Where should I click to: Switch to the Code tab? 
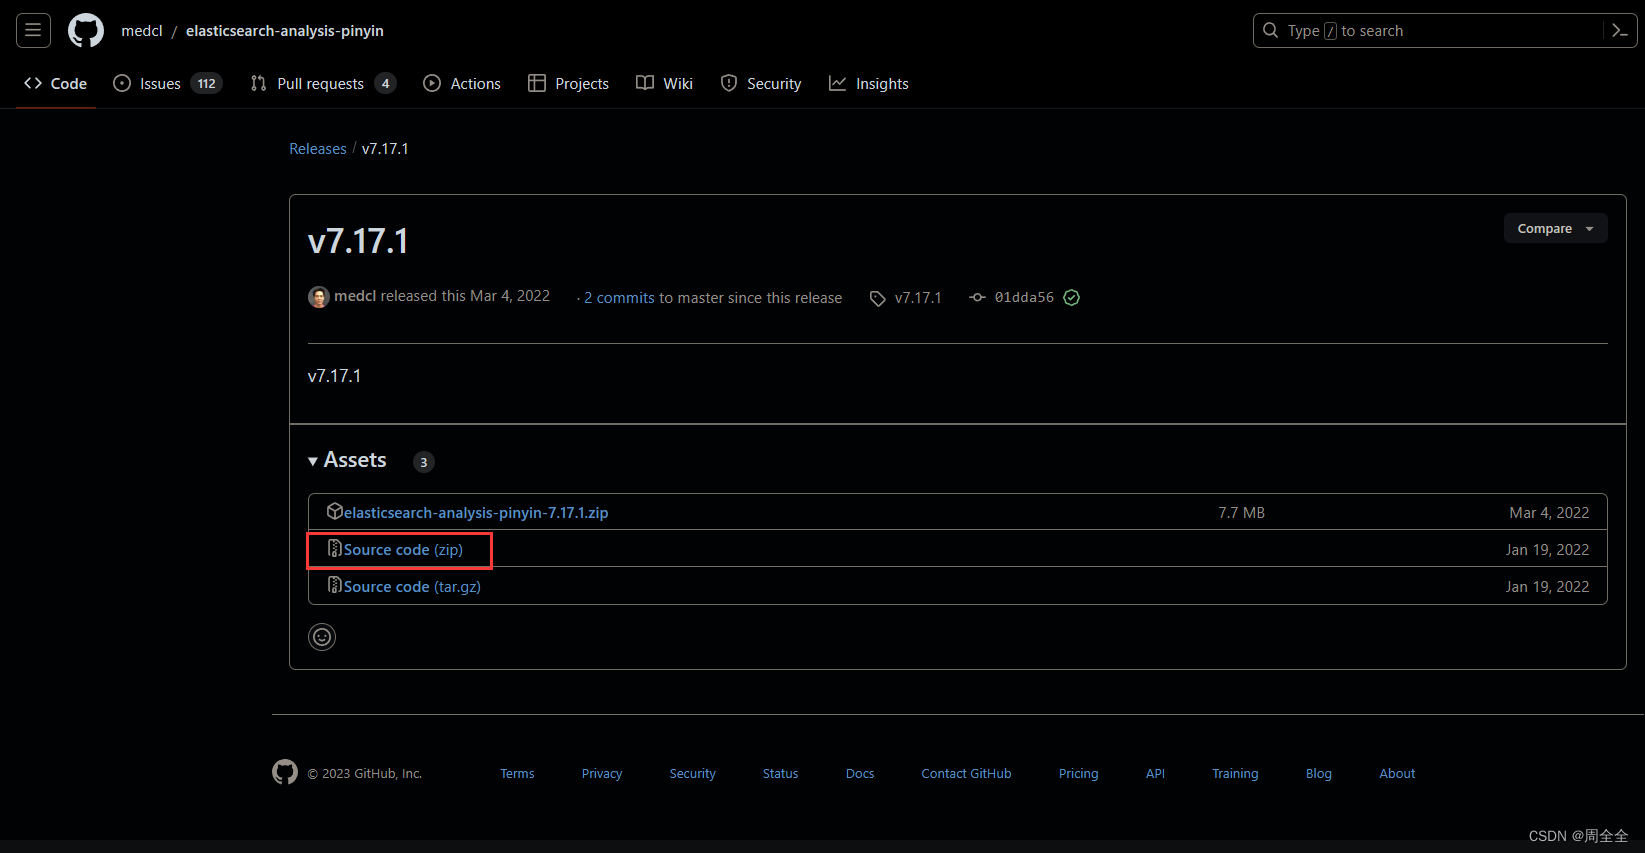tap(56, 84)
